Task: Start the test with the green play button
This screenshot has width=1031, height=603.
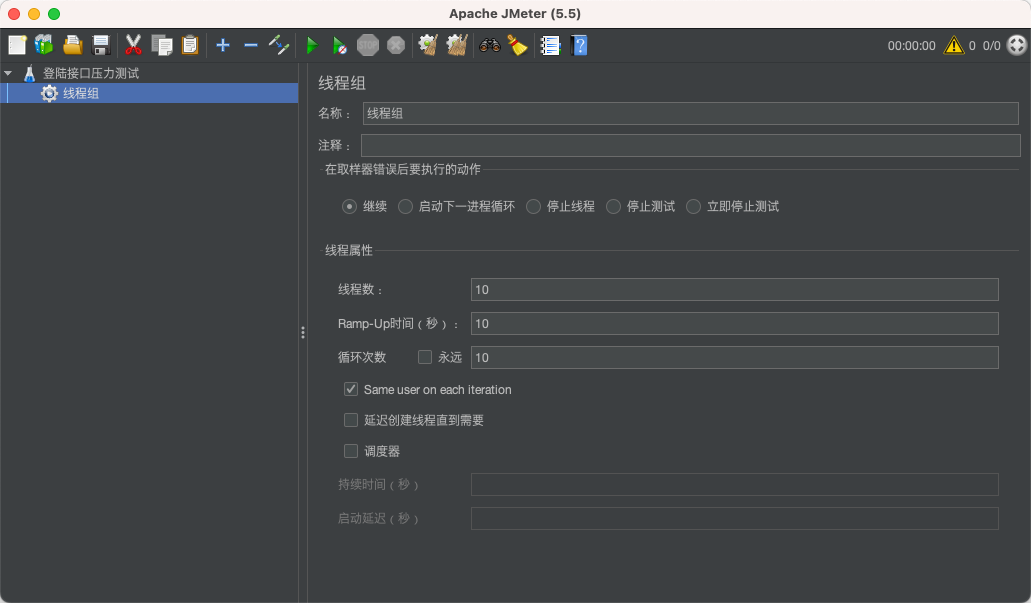Action: tap(311, 45)
